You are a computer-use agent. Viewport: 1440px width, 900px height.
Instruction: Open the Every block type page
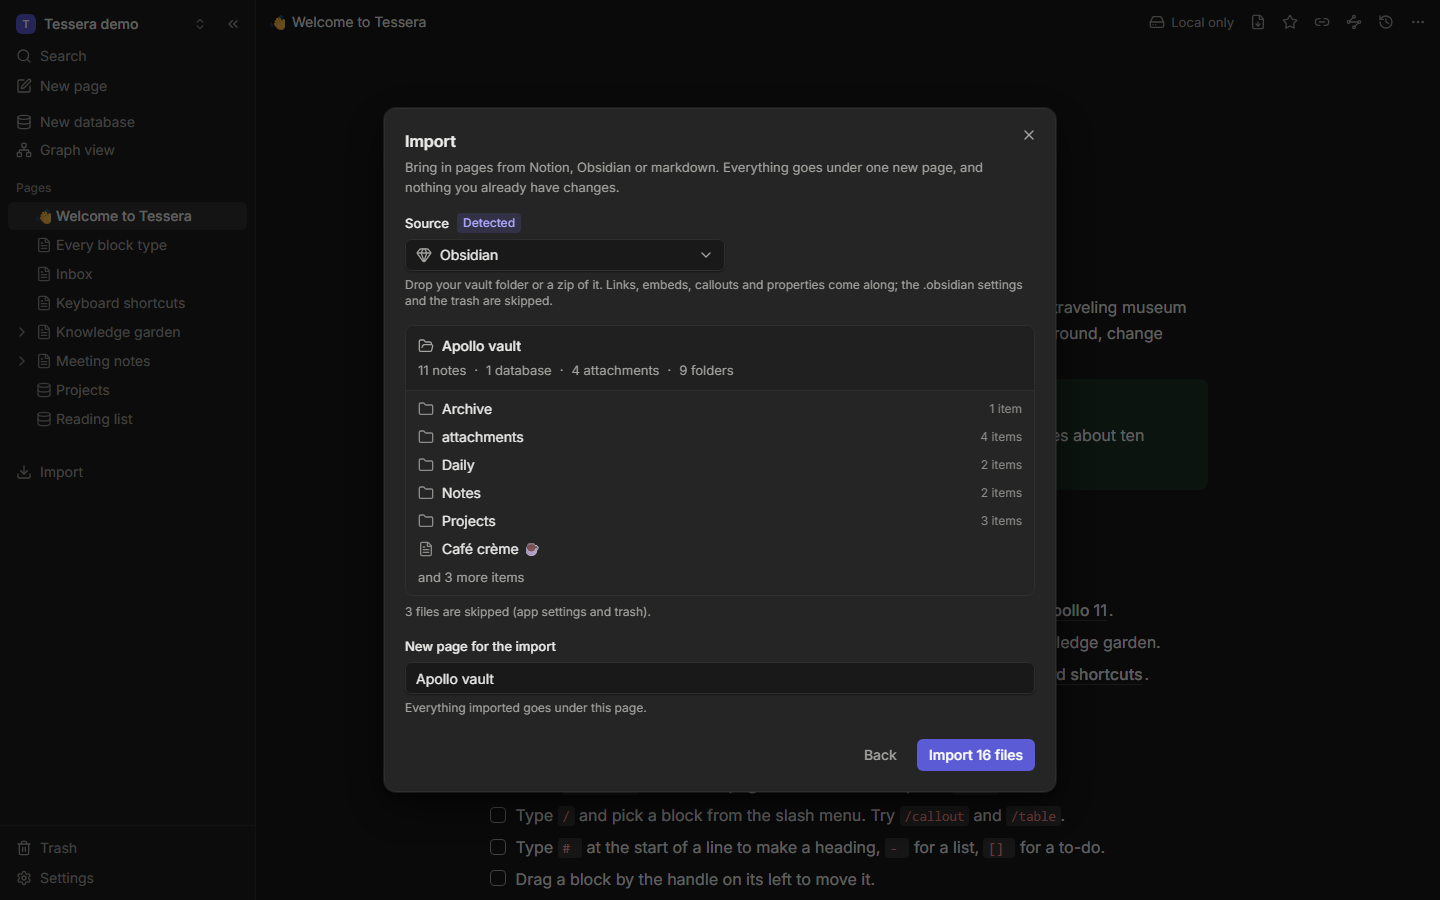[127, 245]
